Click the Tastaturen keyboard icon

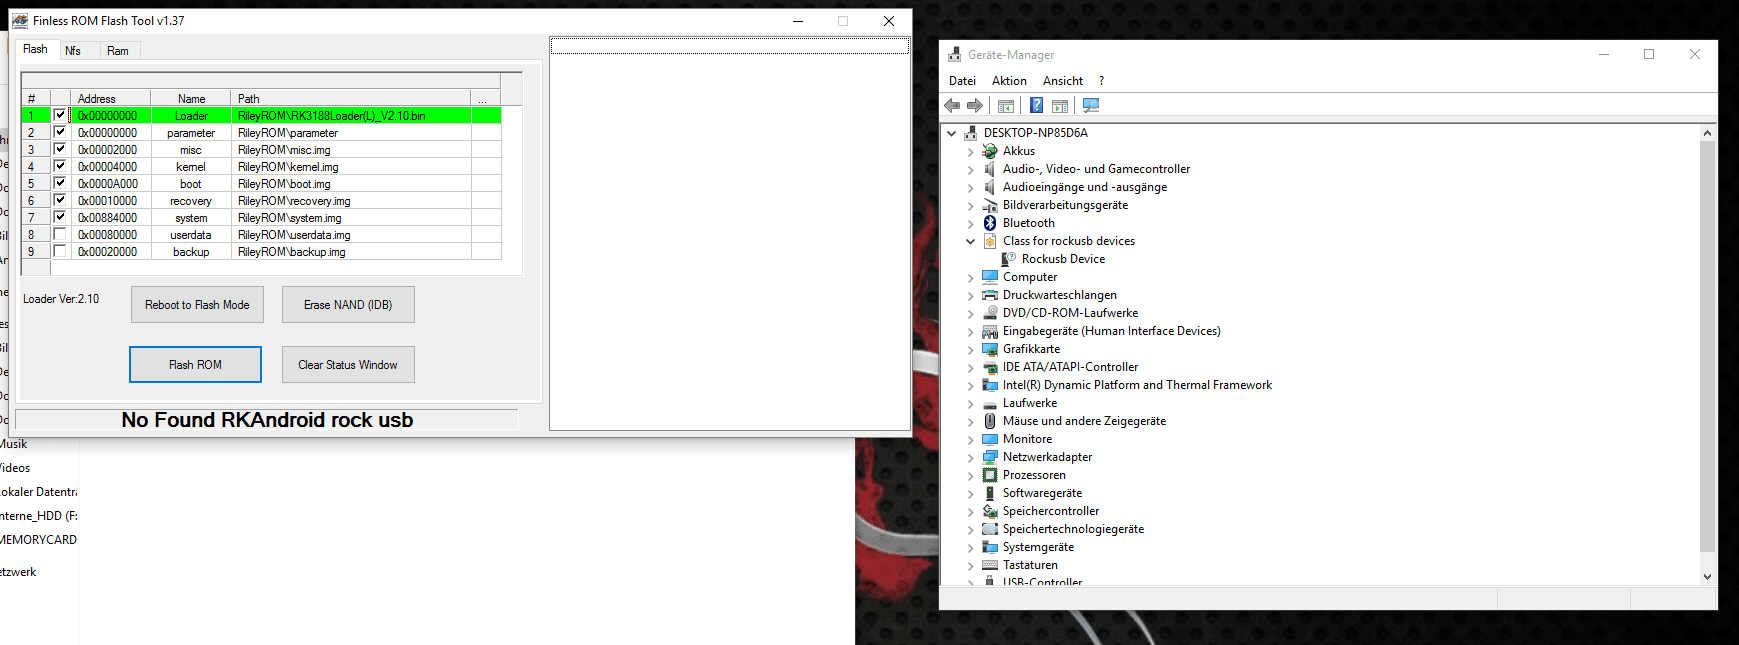[x=990, y=565]
